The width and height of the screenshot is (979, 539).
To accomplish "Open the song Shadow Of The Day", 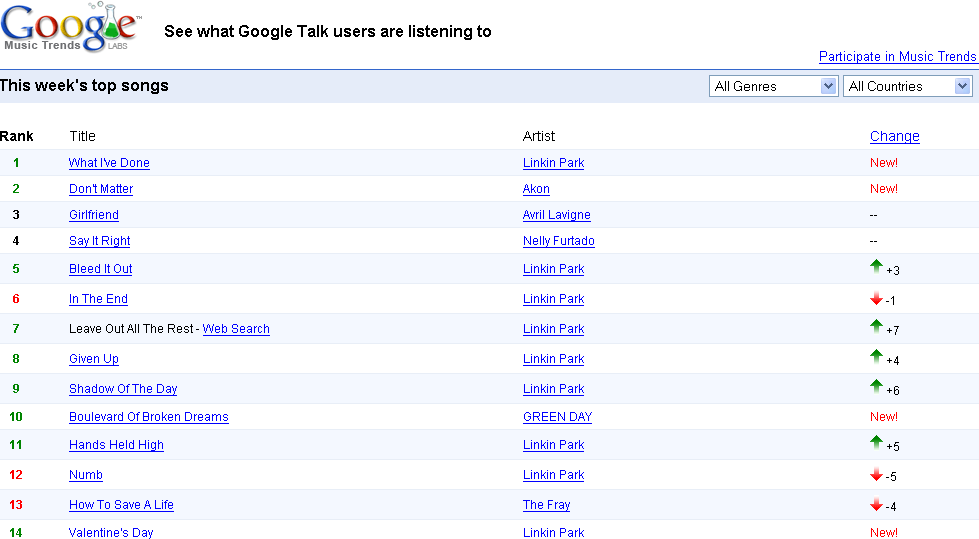I will coord(123,389).
